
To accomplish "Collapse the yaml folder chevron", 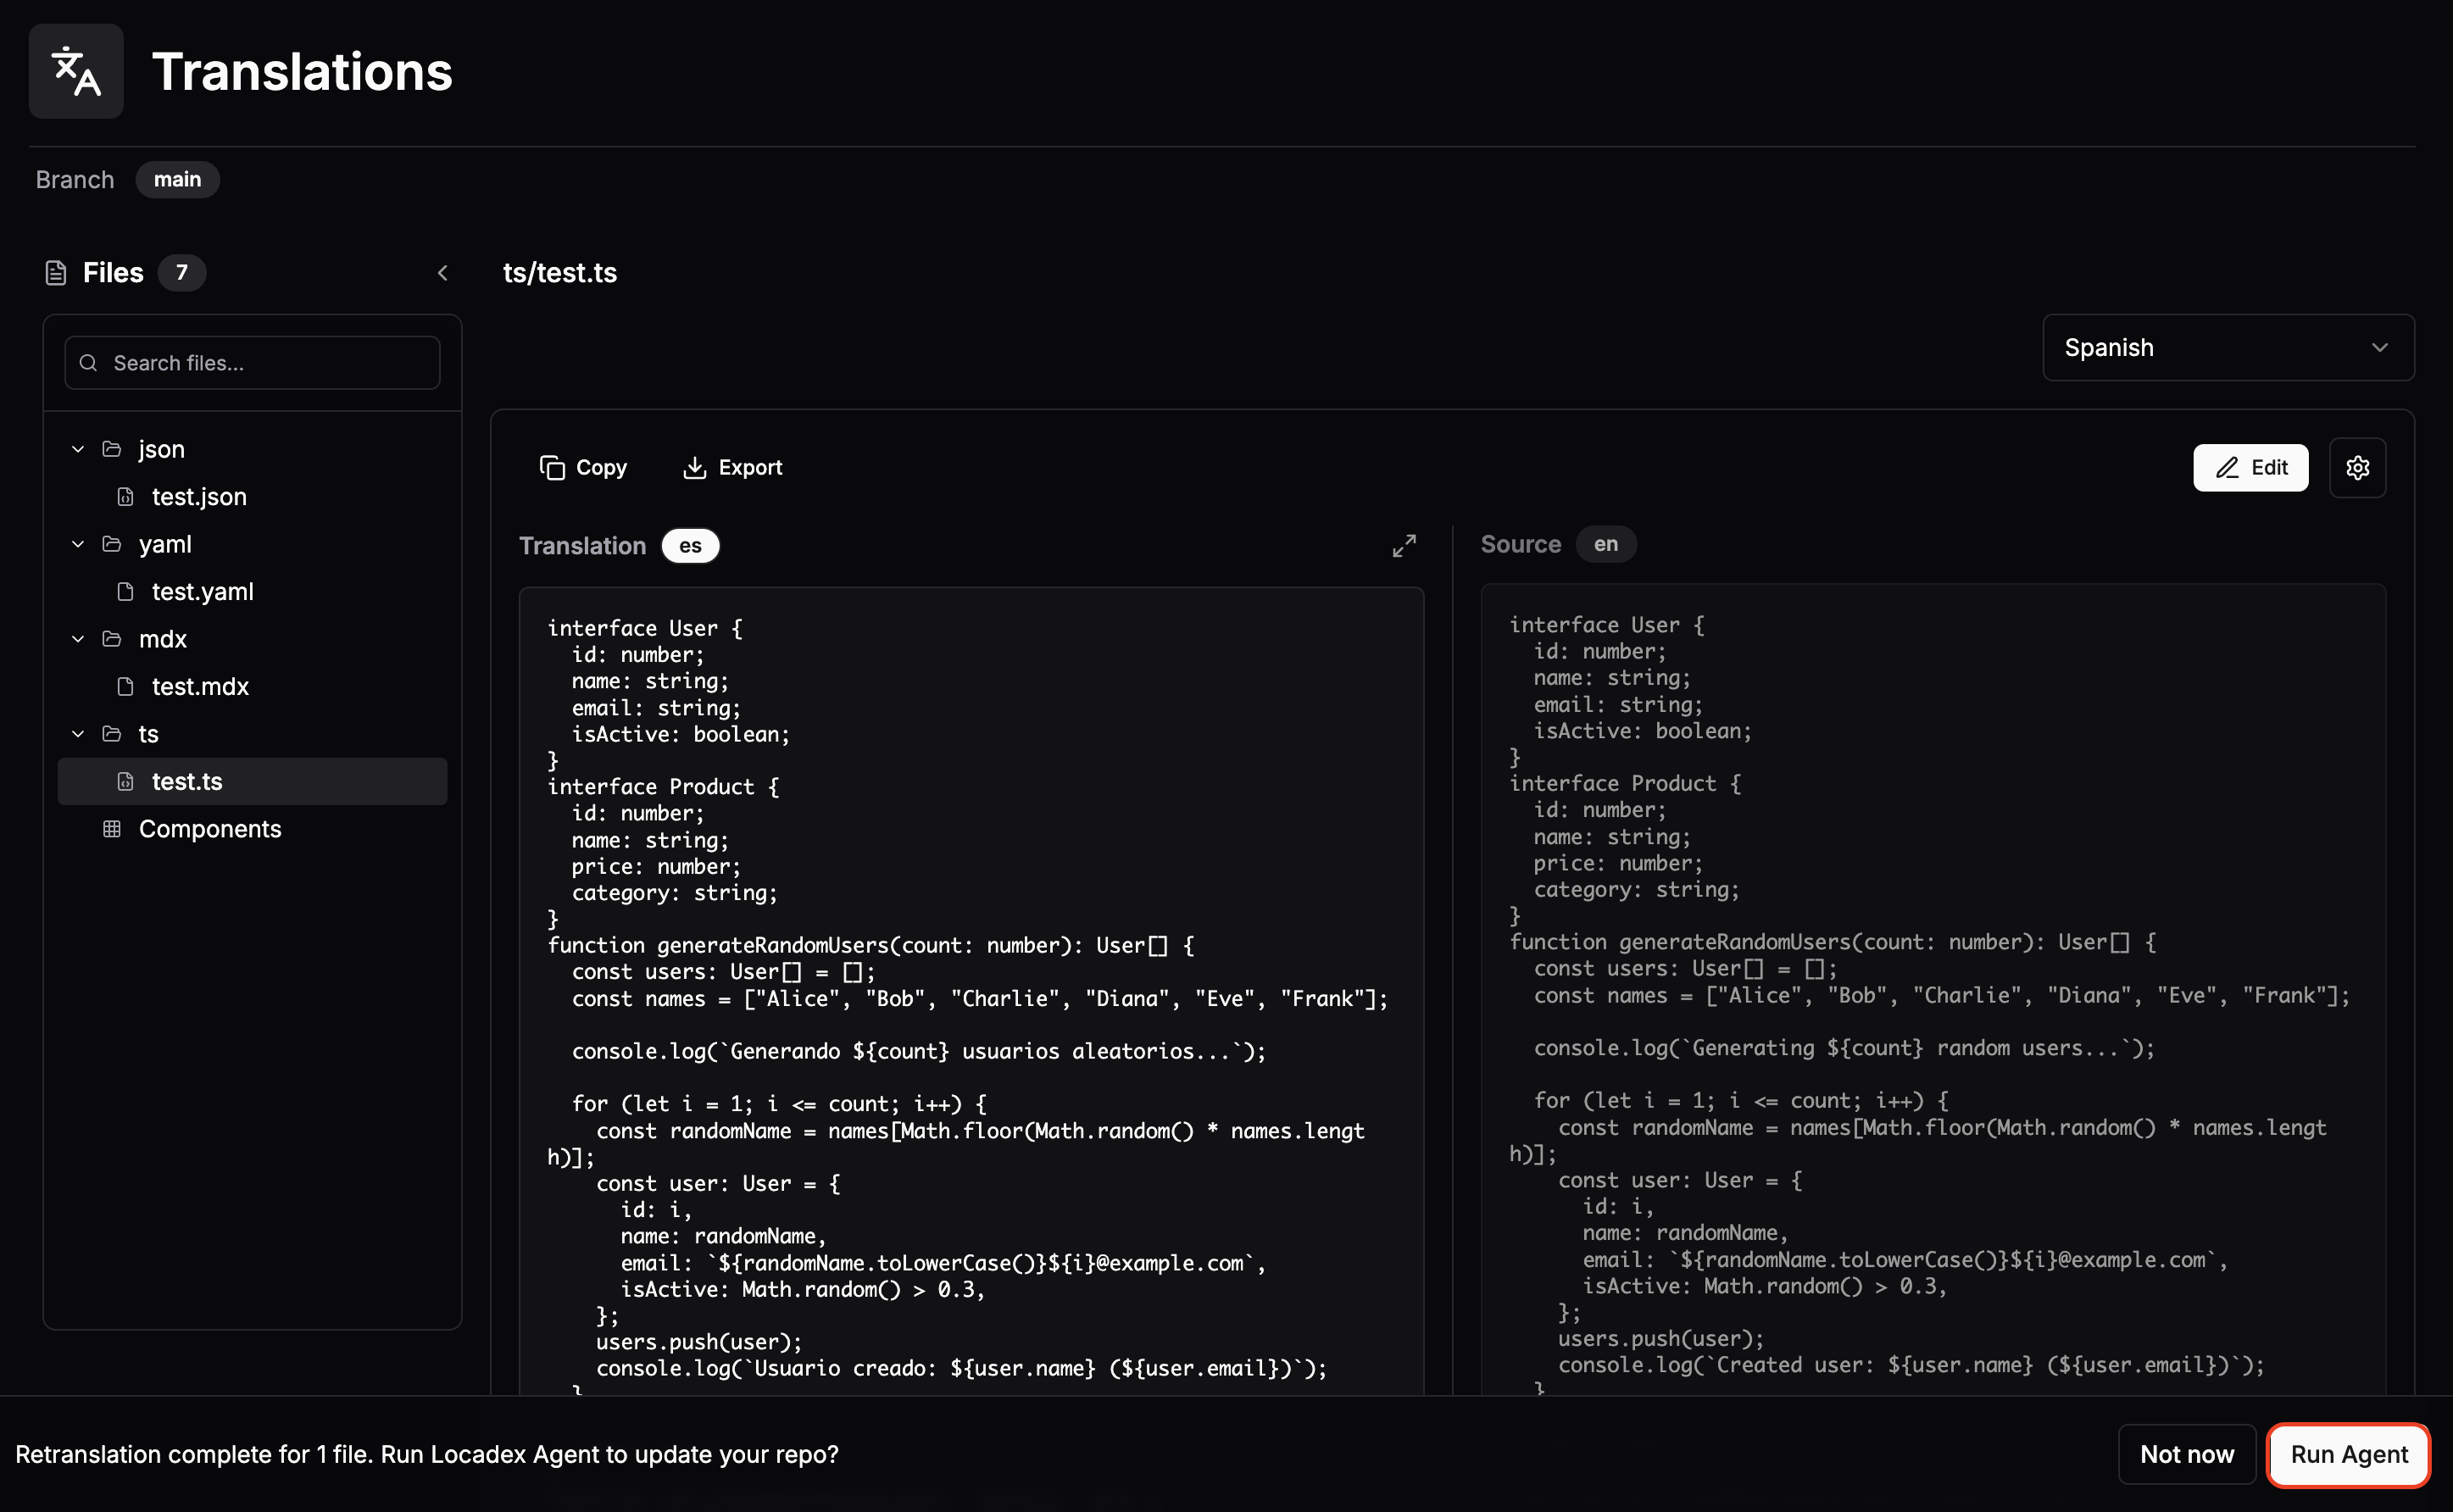I will [x=78, y=544].
